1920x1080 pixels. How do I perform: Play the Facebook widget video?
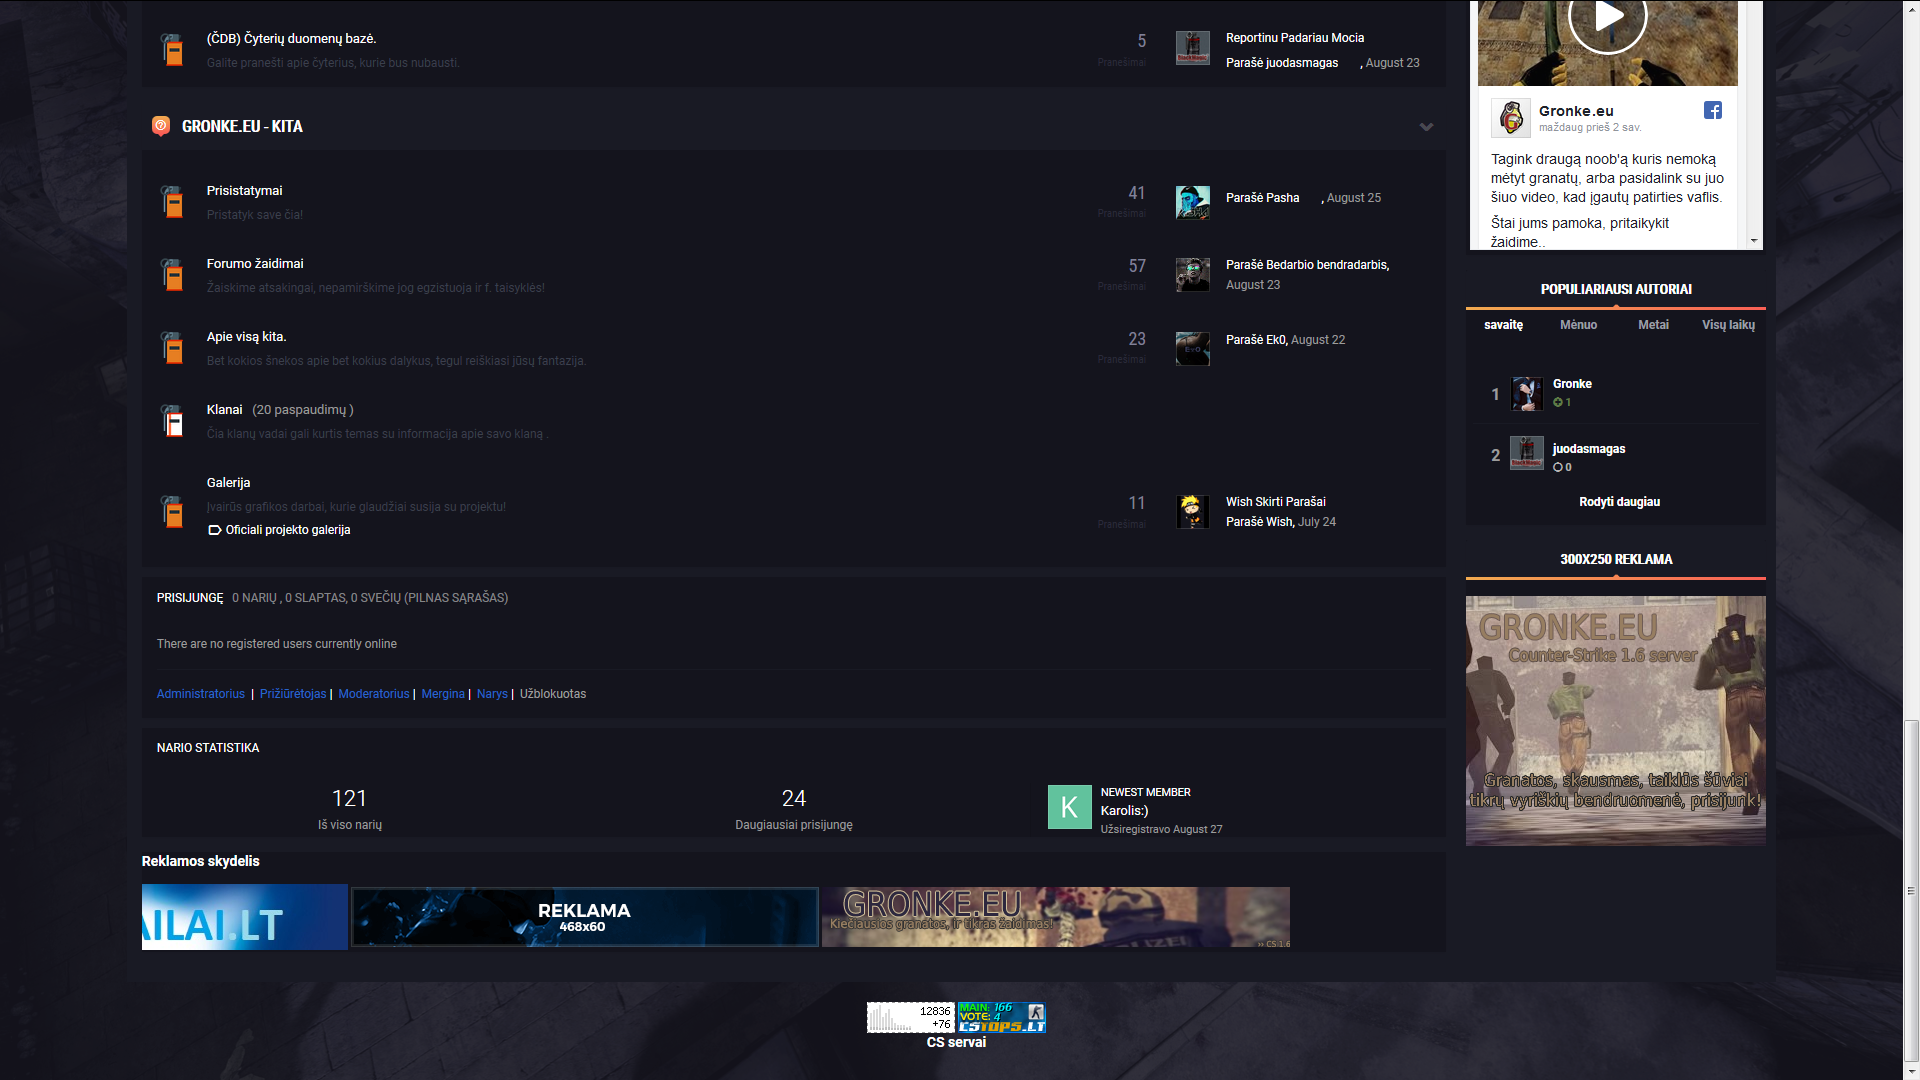tap(1608, 17)
